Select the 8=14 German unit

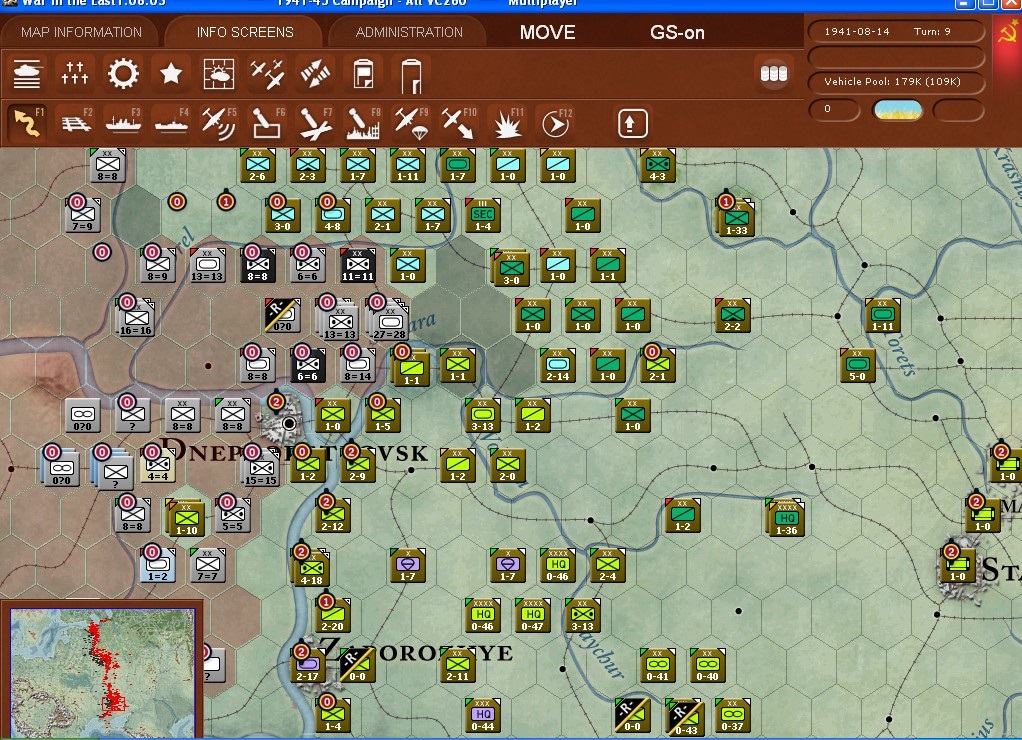pyautogui.click(x=358, y=365)
